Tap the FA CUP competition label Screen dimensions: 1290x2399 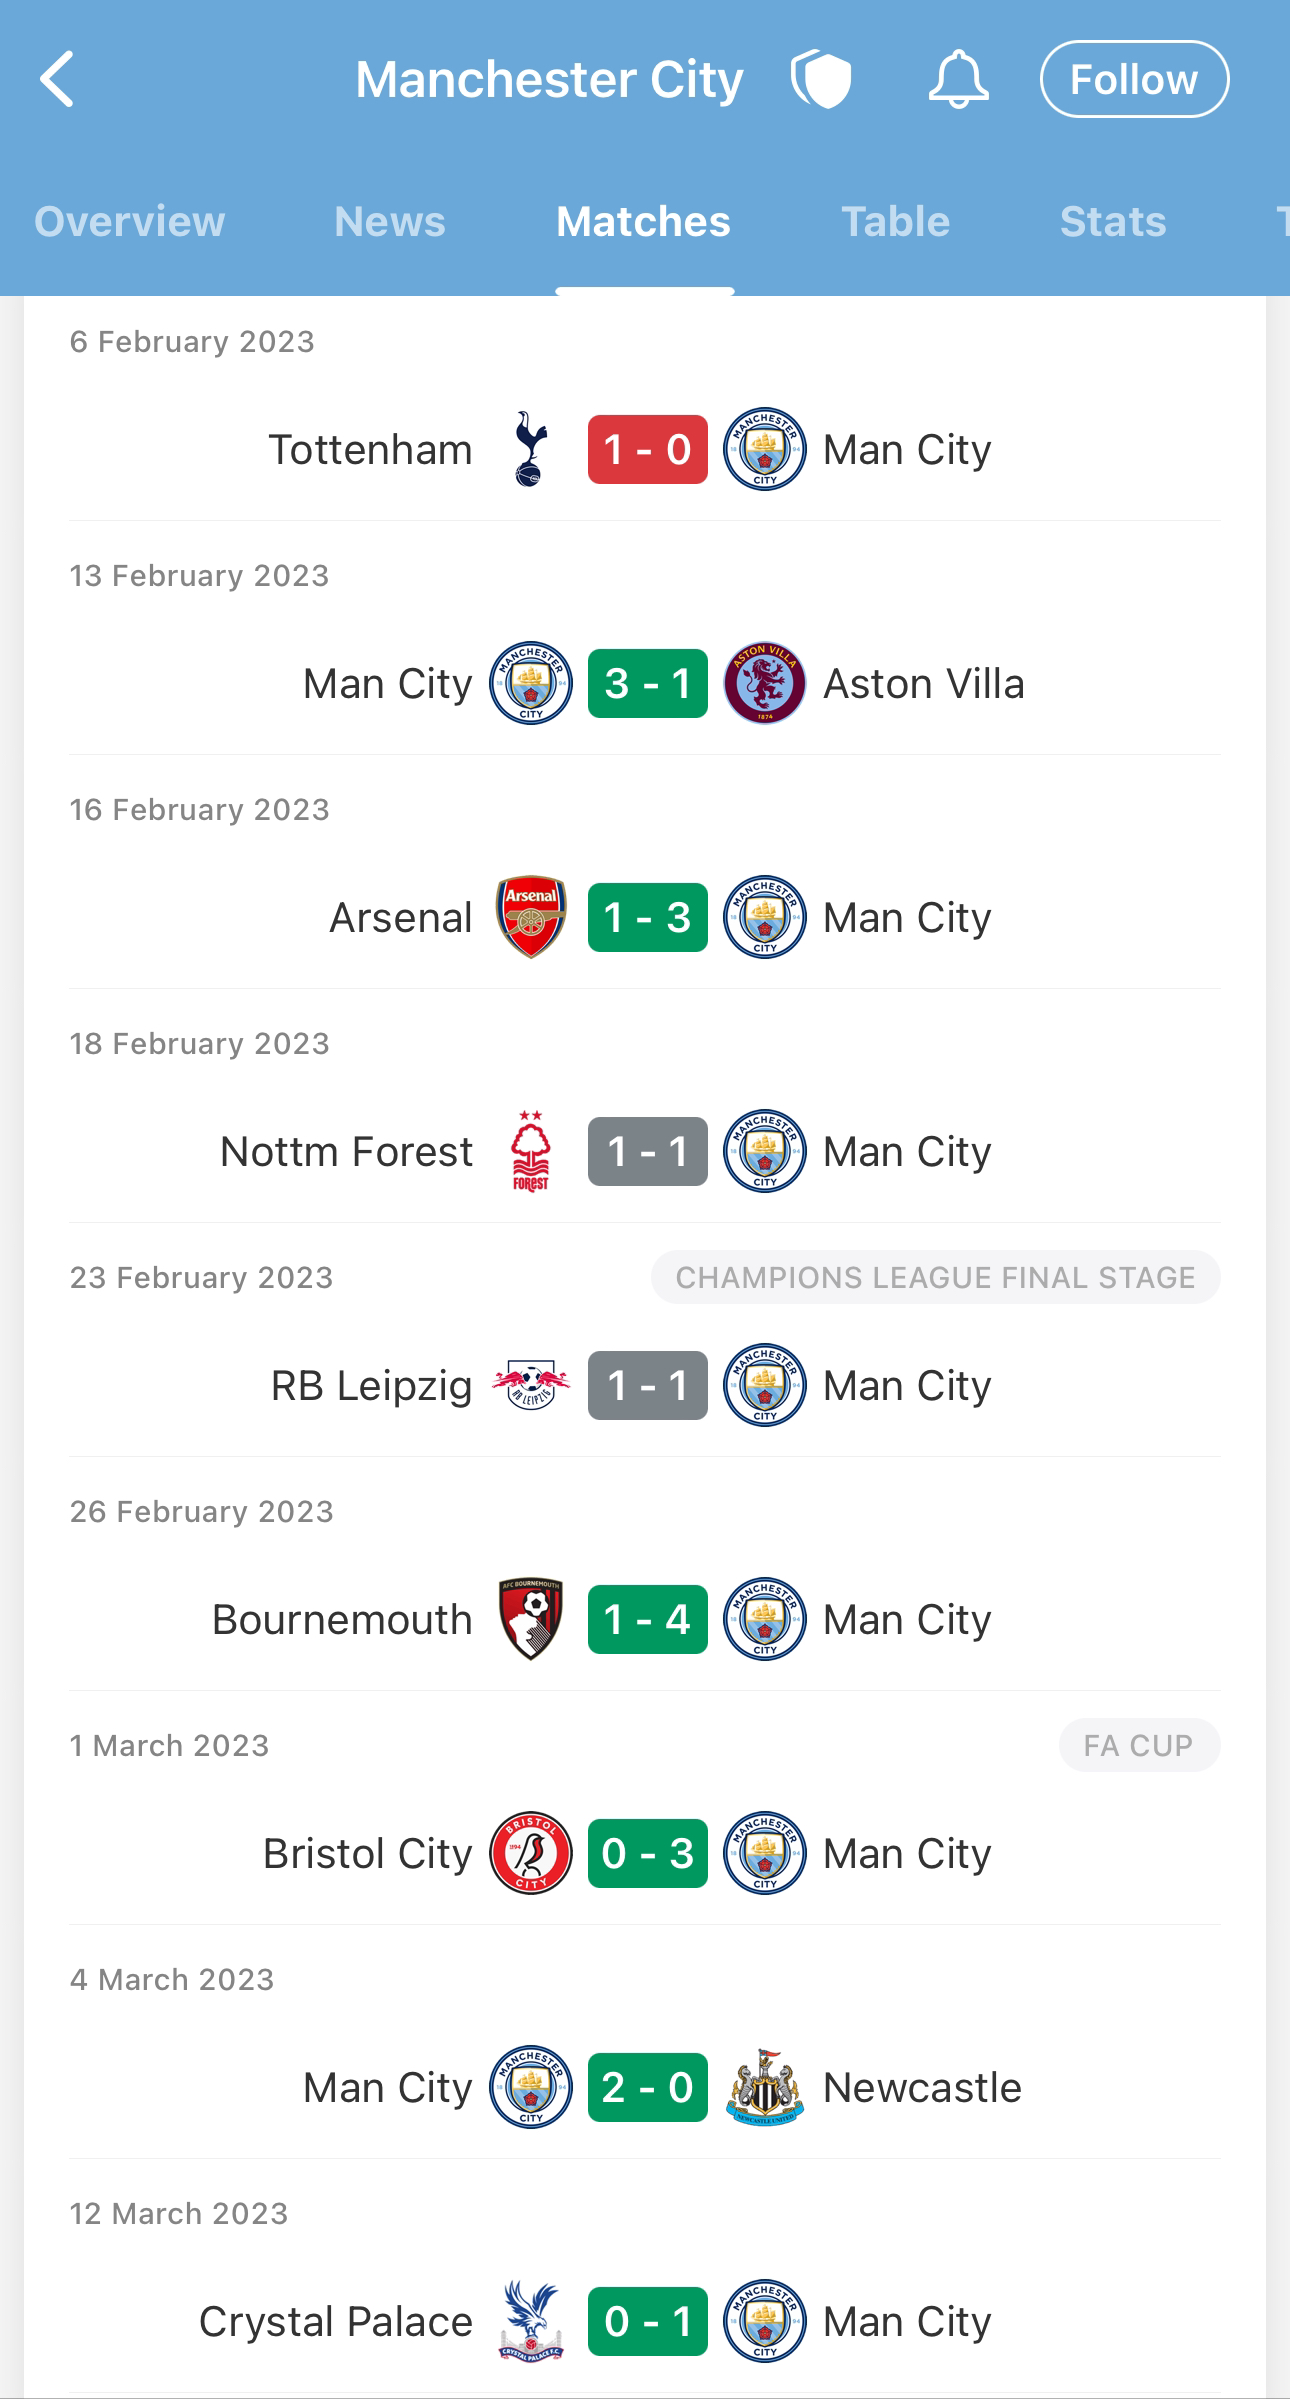coord(1139,1745)
